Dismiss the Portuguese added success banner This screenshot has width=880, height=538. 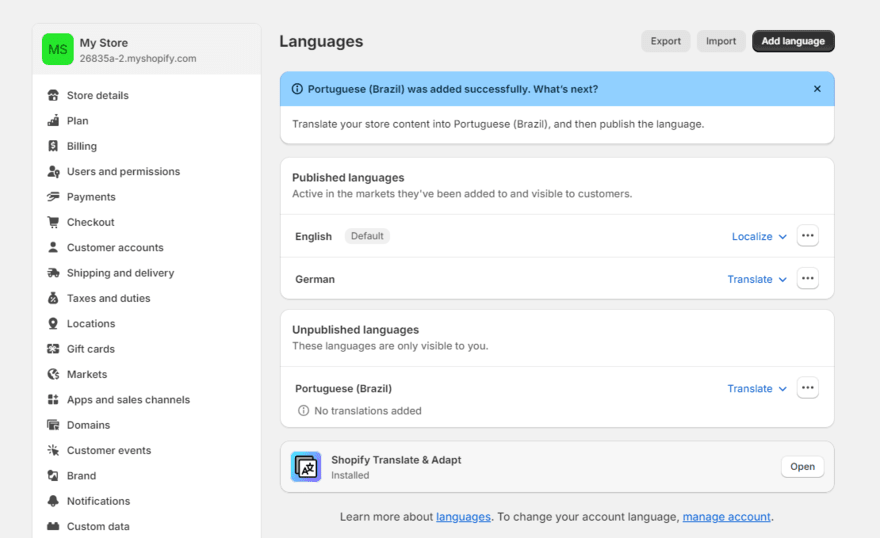(817, 89)
